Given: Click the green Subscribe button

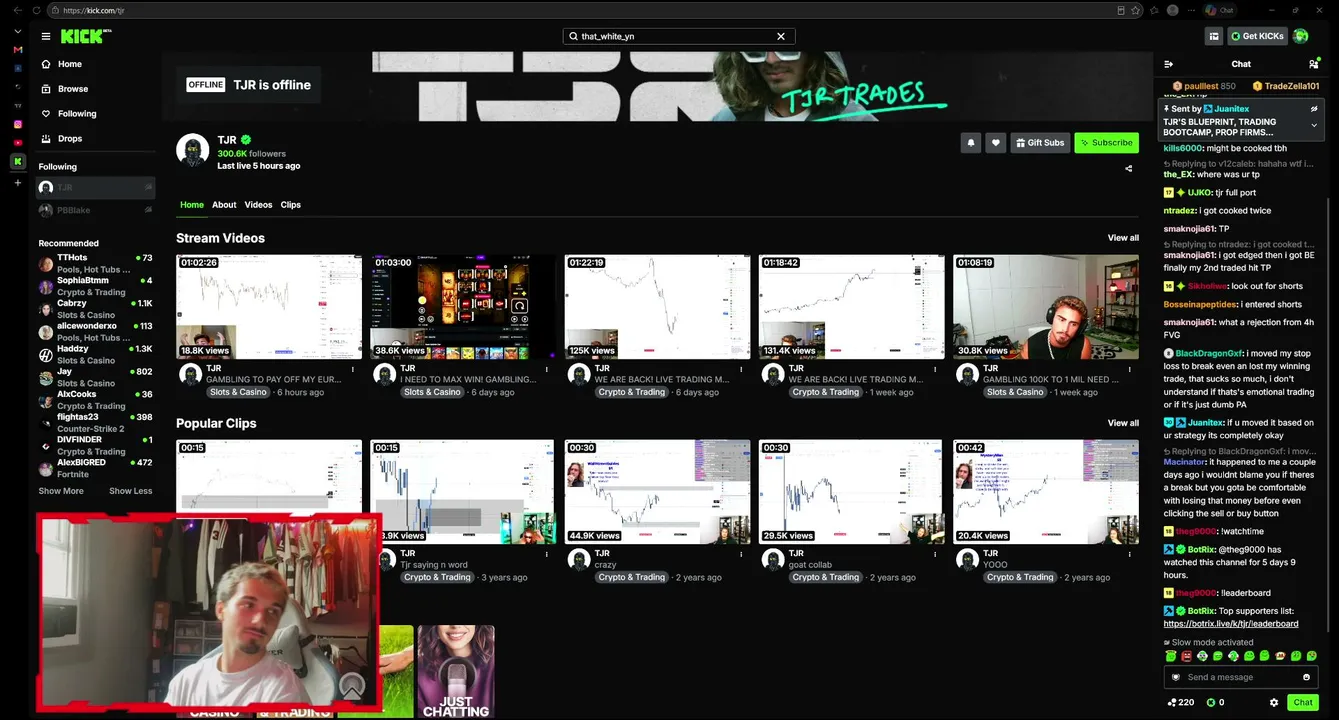Looking at the screenshot, I should [1106, 143].
